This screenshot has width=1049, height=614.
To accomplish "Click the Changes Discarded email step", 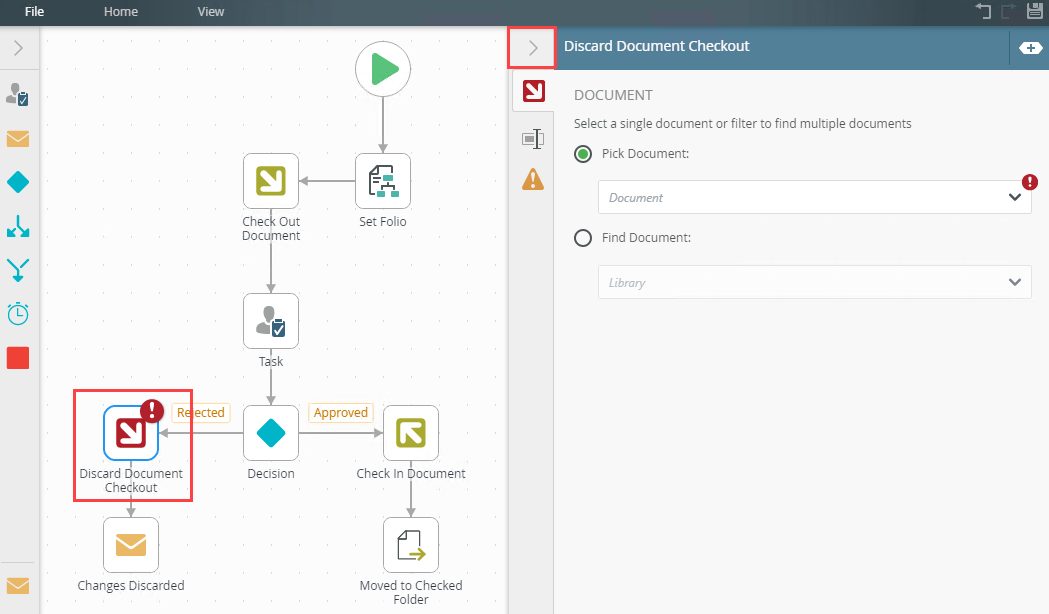I will [131, 545].
